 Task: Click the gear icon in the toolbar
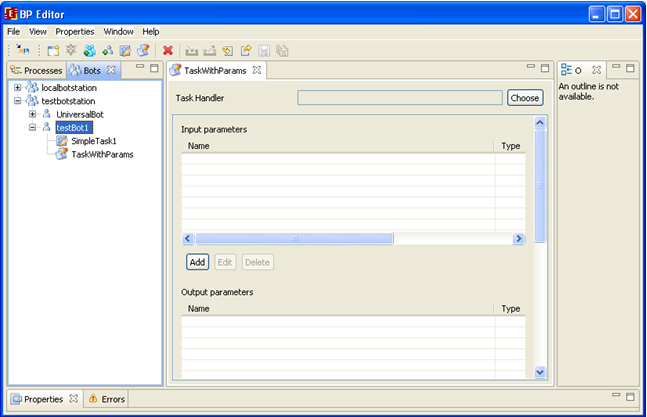[x=71, y=50]
